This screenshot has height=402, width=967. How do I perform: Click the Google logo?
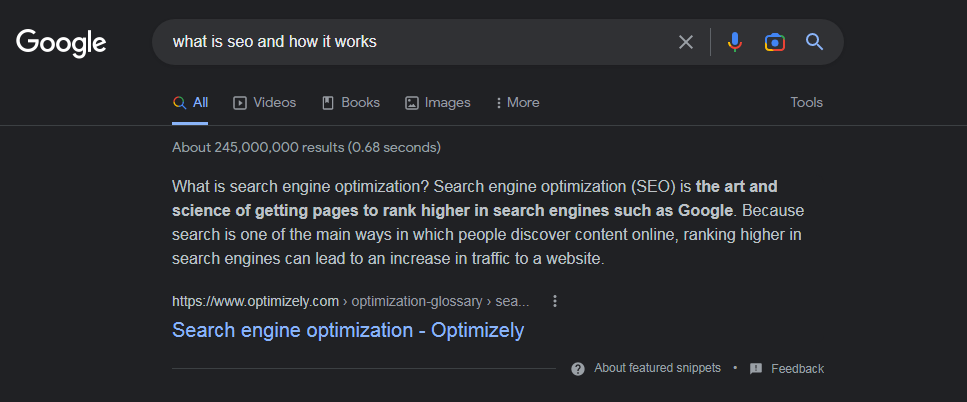[61, 42]
